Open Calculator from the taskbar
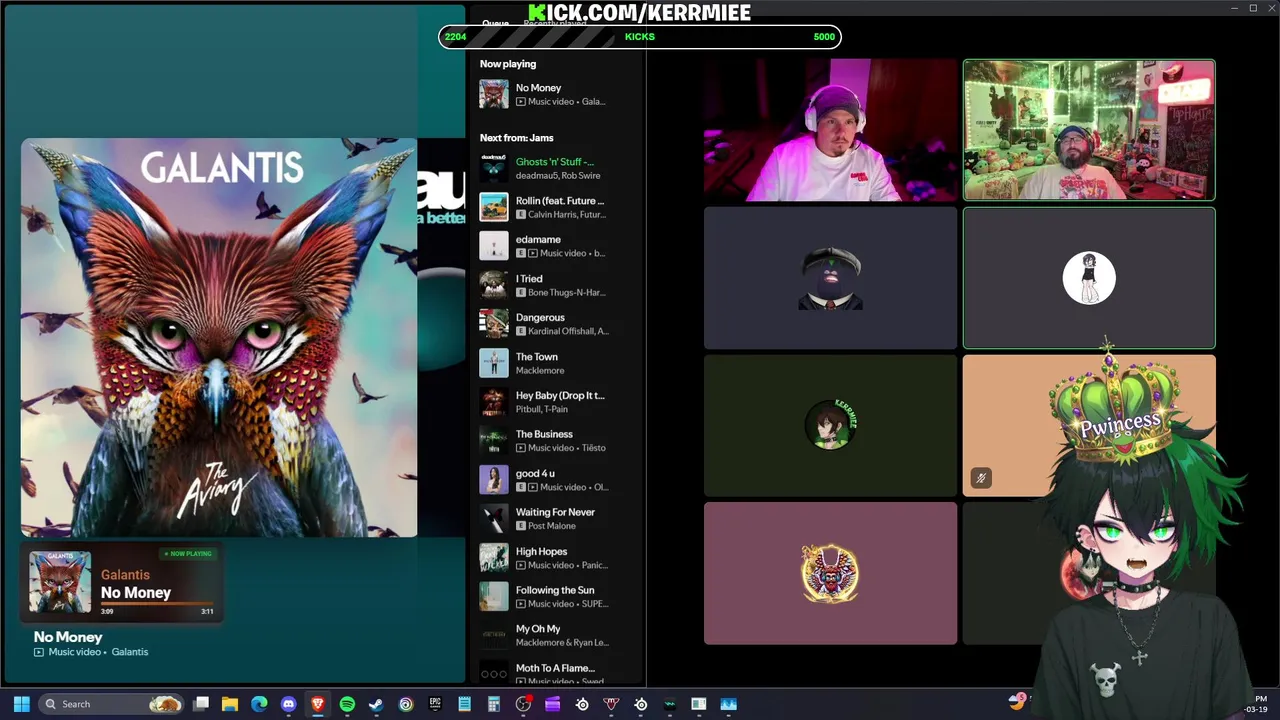This screenshot has height=720, width=1280. [493, 704]
